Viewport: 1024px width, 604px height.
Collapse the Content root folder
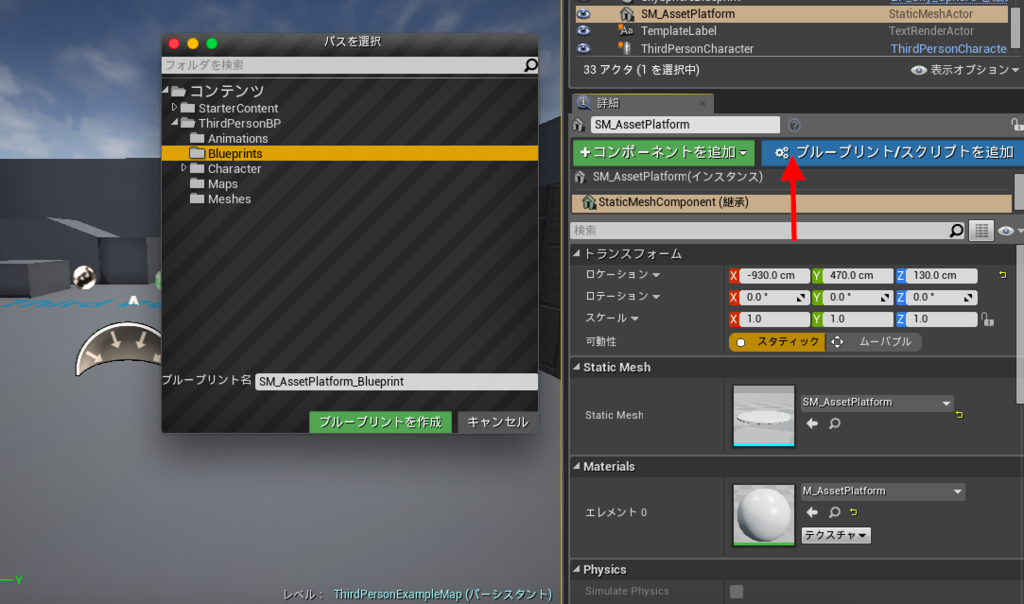click(x=166, y=90)
